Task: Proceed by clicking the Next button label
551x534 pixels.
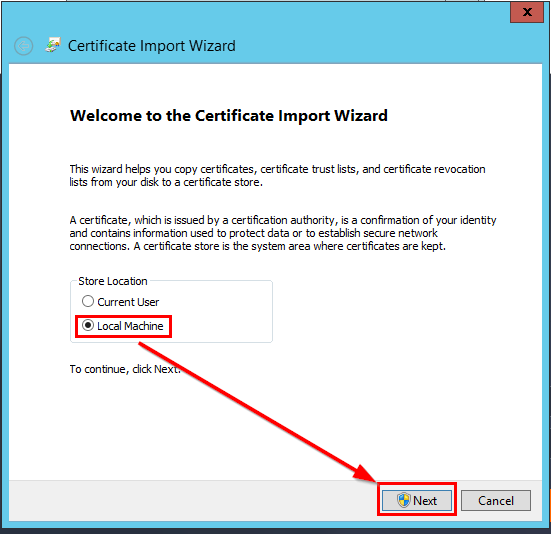Action: tap(425, 501)
